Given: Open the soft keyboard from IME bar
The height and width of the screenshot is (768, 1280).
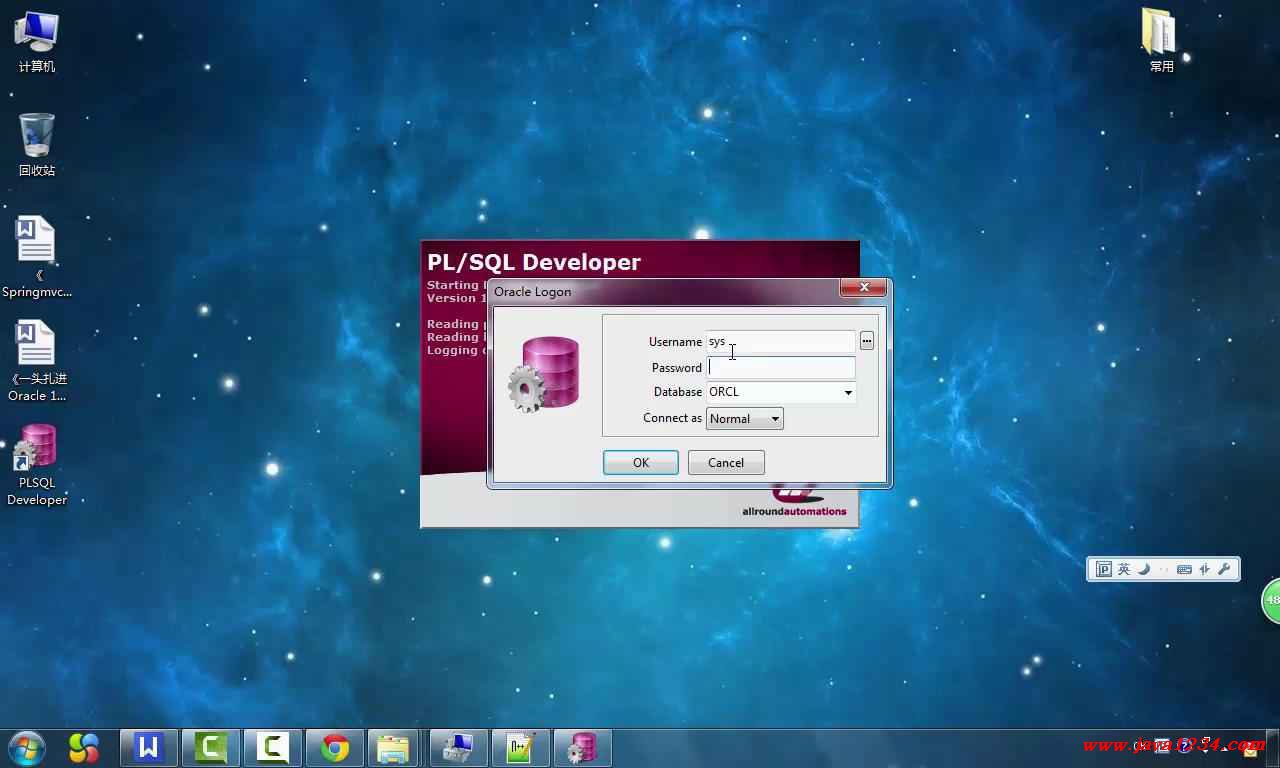Looking at the screenshot, I should click(x=1184, y=569).
